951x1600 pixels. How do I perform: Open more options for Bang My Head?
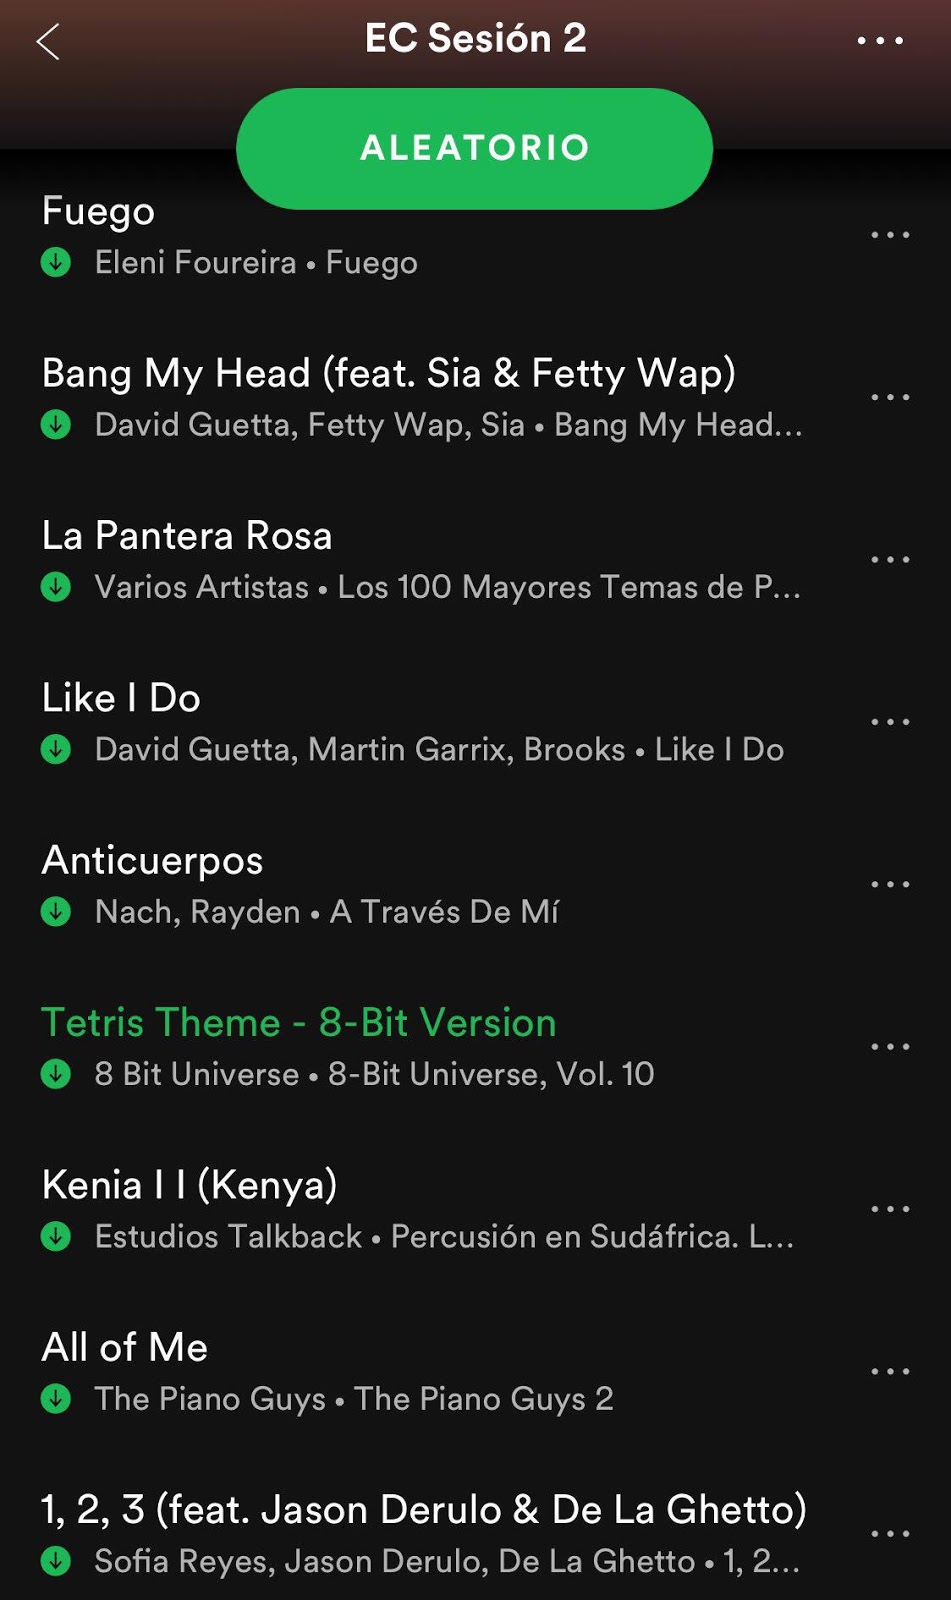(890, 397)
